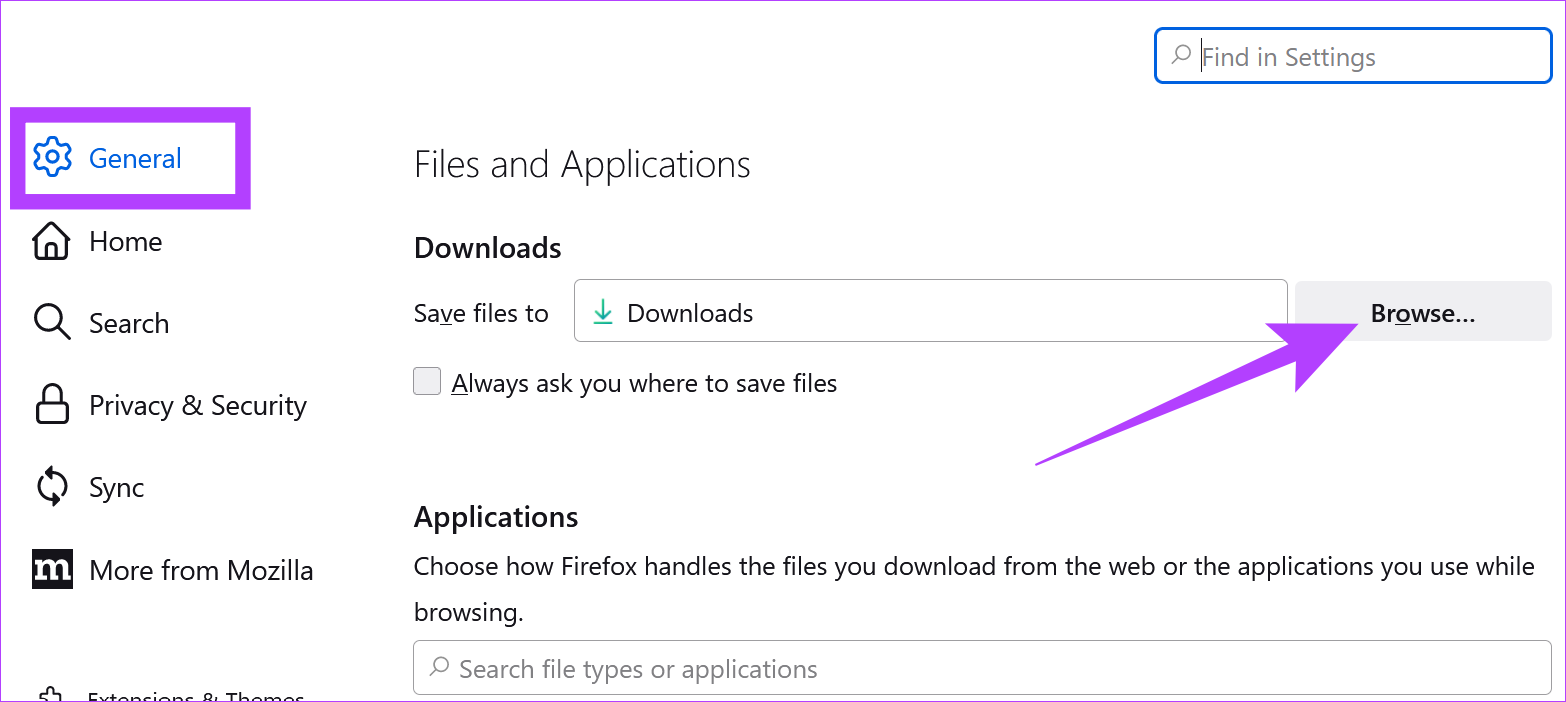Click the Search file types or applications box
The height and width of the screenshot is (702, 1566).
(980, 668)
